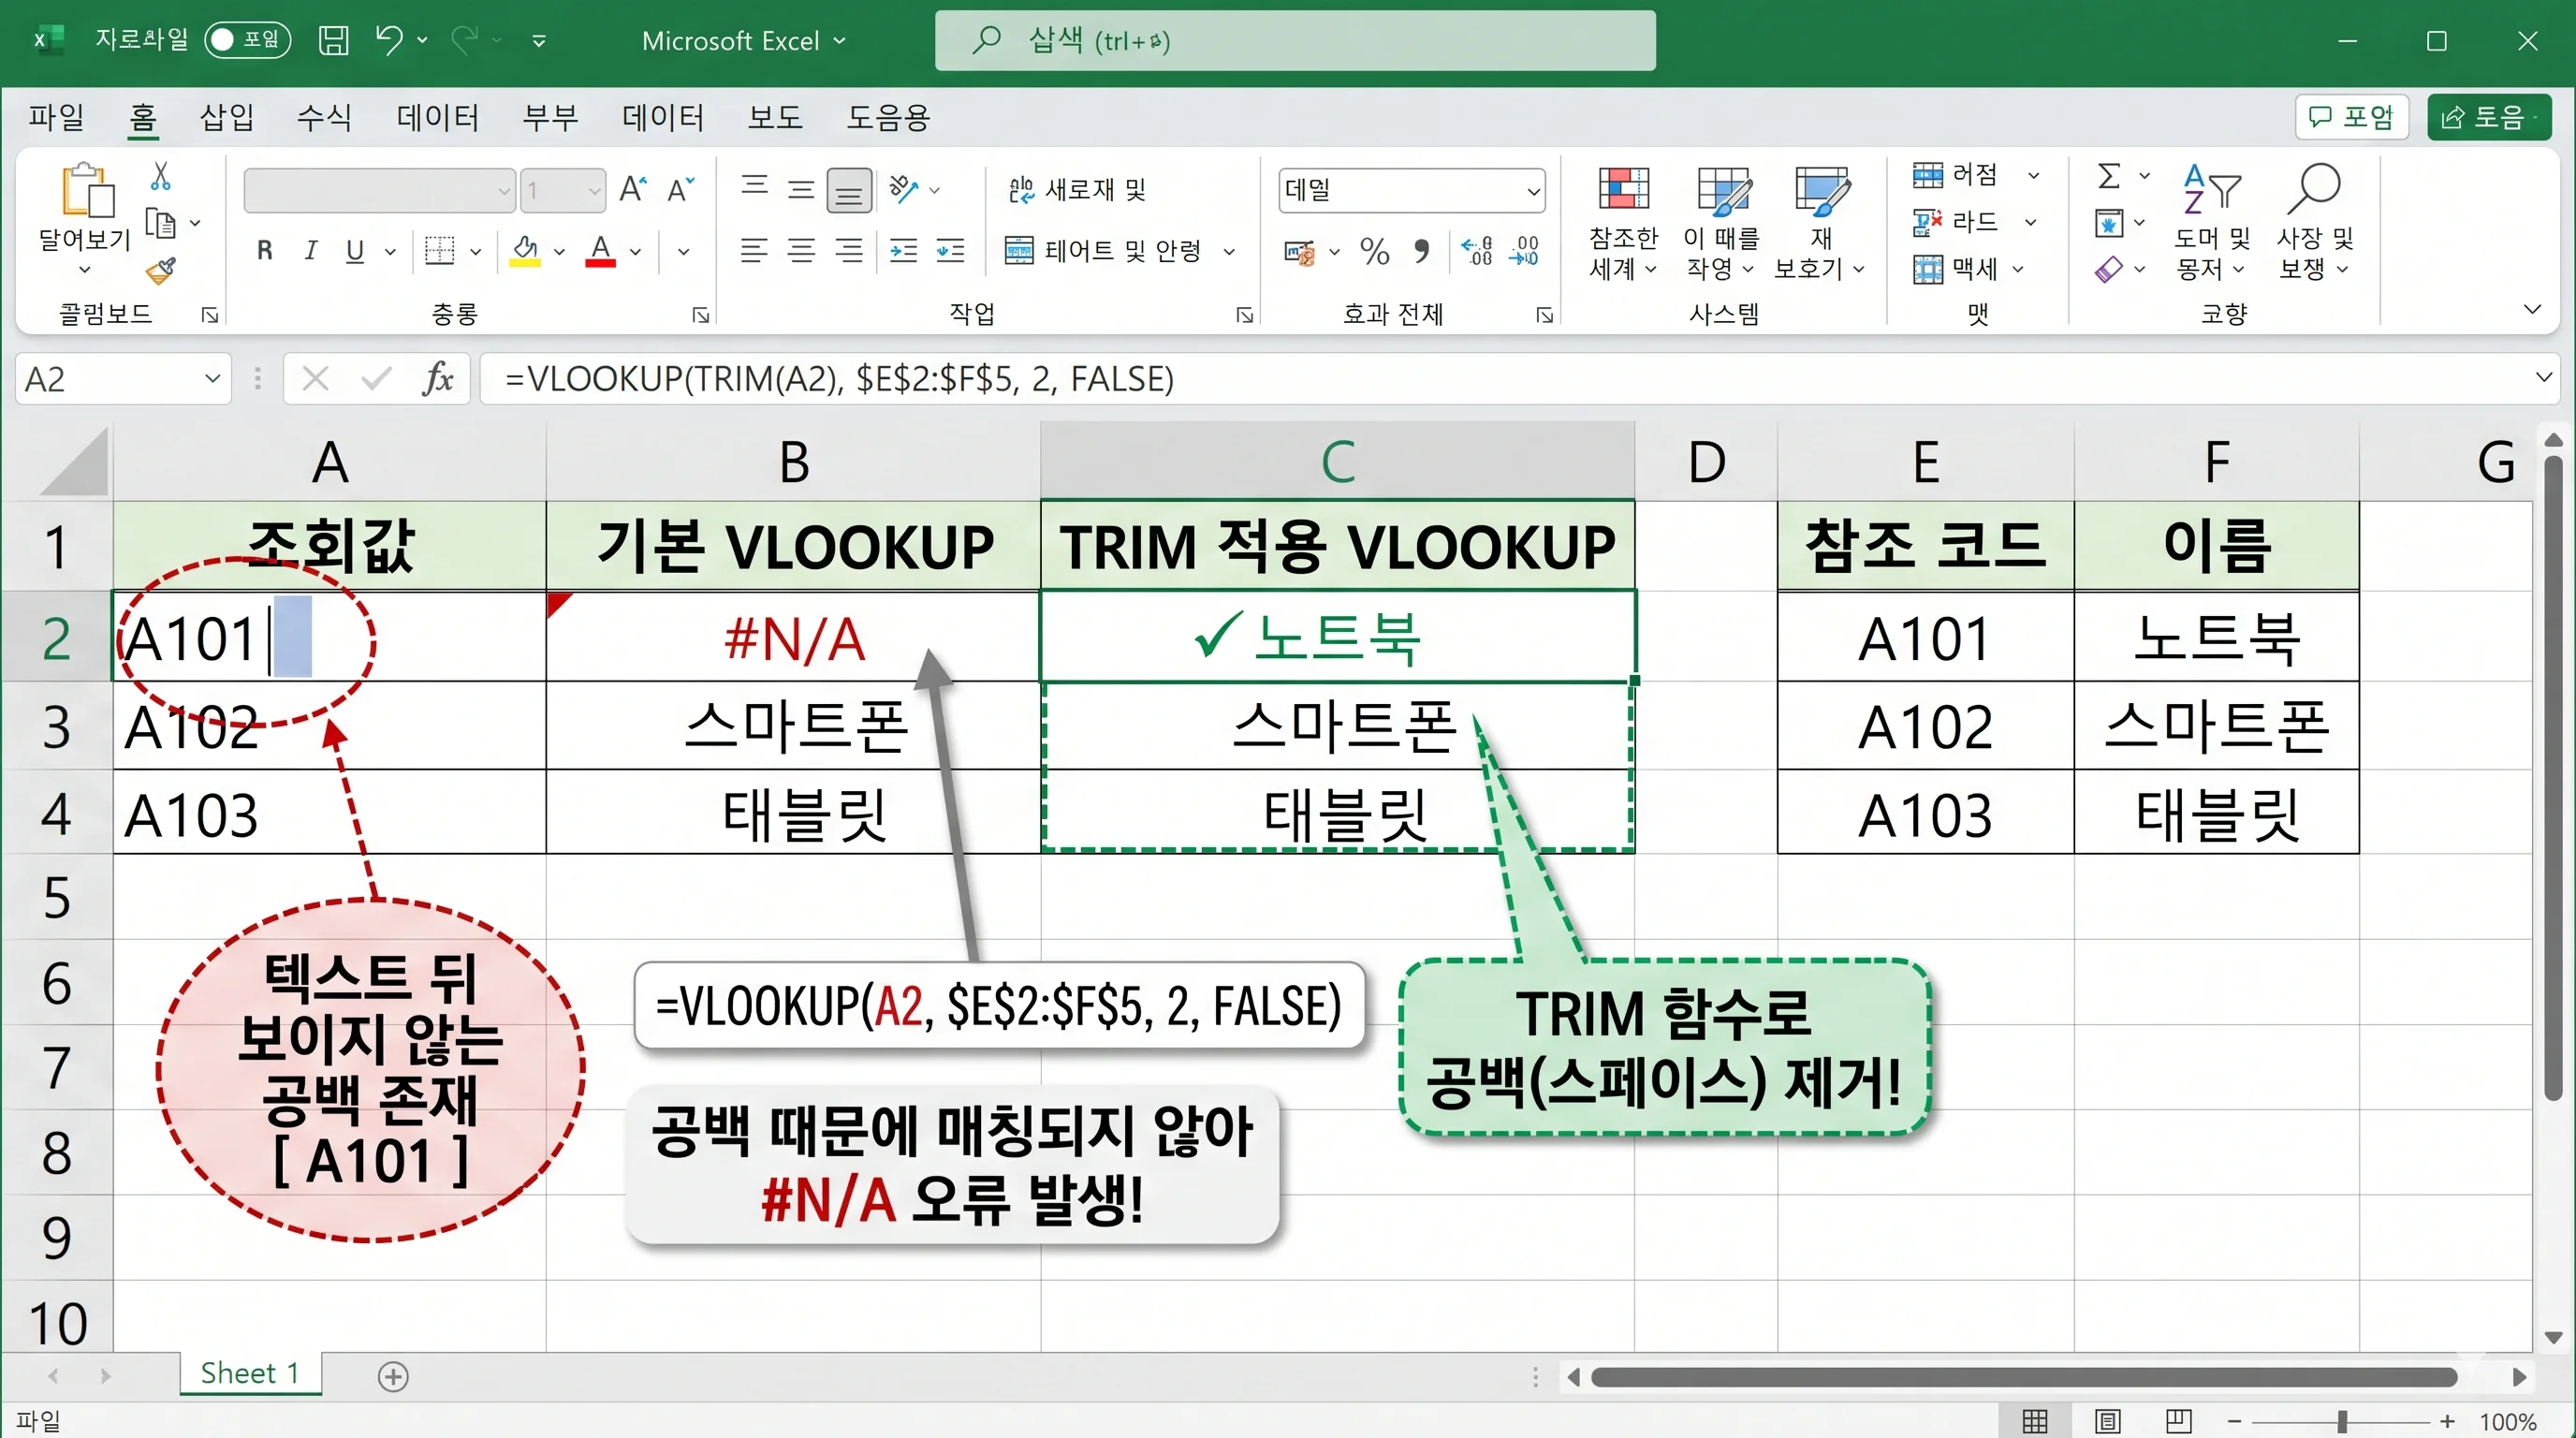Screen dimensions: 2576x1438
Task: Select the Sheet 1 tab
Action: pos(250,1373)
